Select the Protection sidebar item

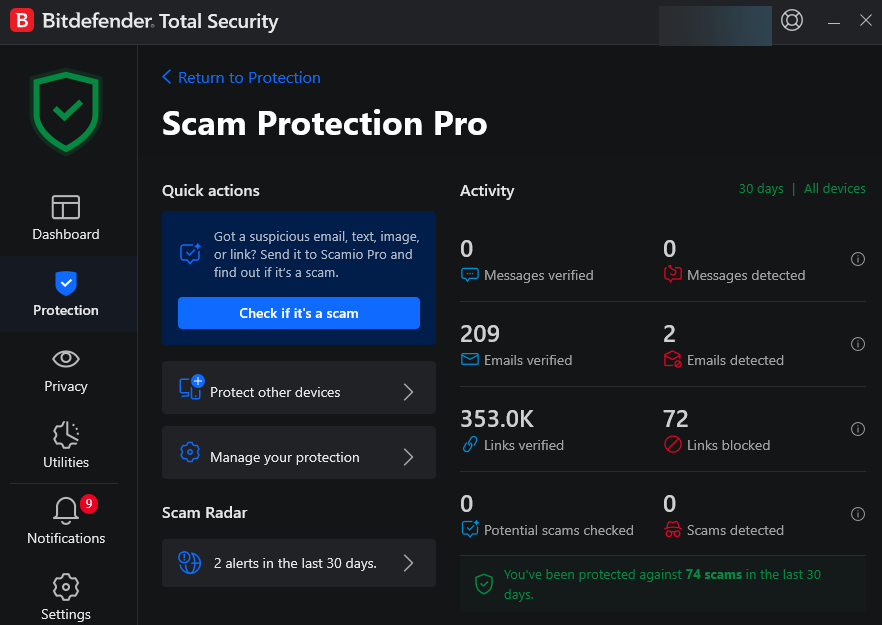(x=66, y=294)
